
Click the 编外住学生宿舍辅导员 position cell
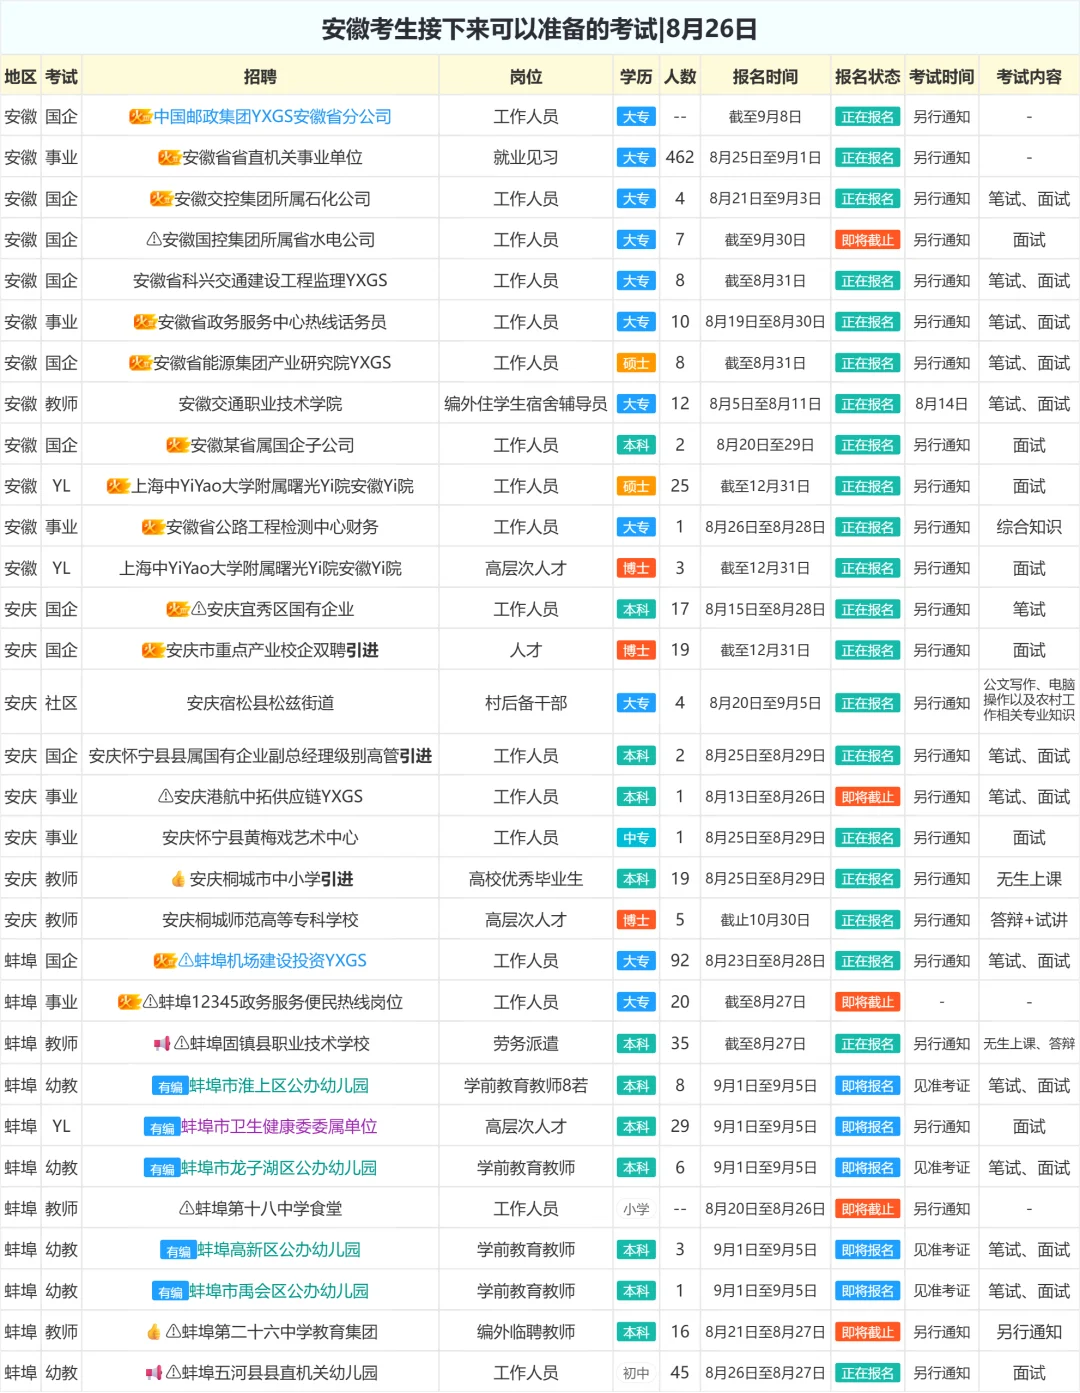click(x=526, y=404)
